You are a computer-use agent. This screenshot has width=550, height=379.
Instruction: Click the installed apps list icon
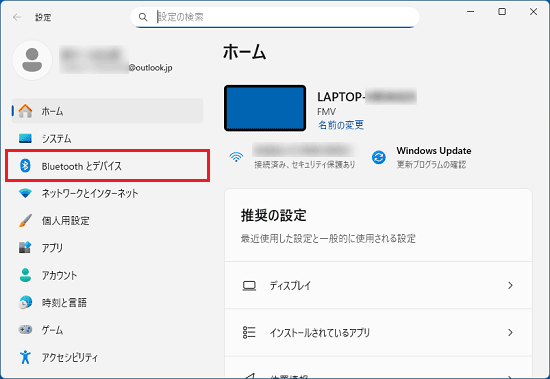coord(249,332)
